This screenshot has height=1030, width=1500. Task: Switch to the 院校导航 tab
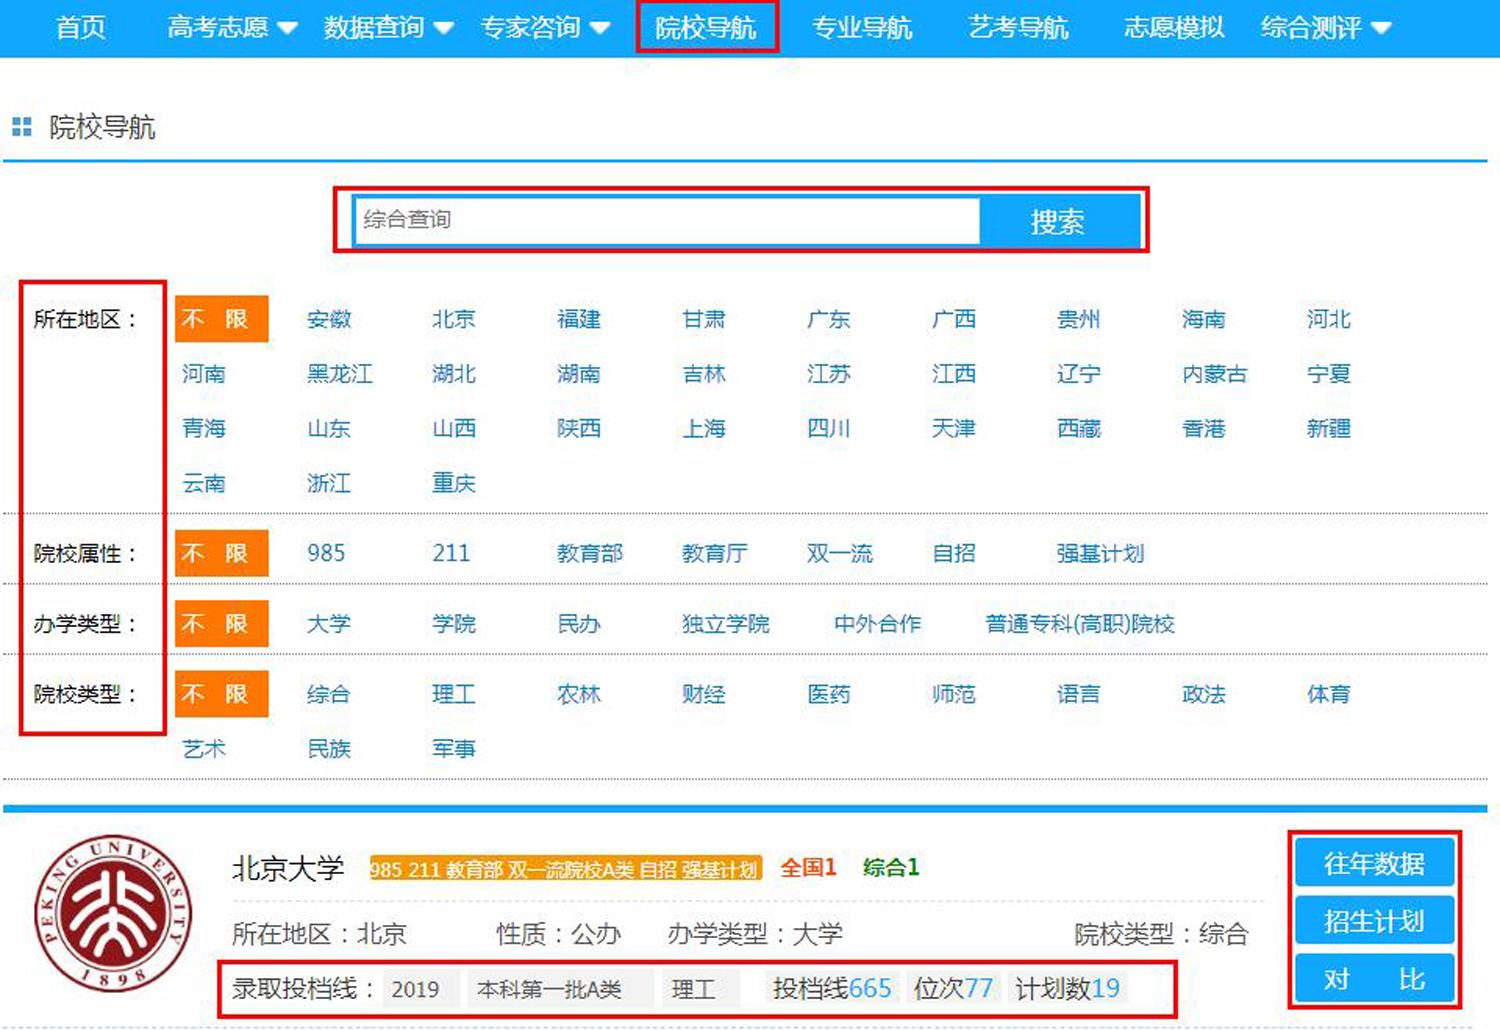point(706,28)
